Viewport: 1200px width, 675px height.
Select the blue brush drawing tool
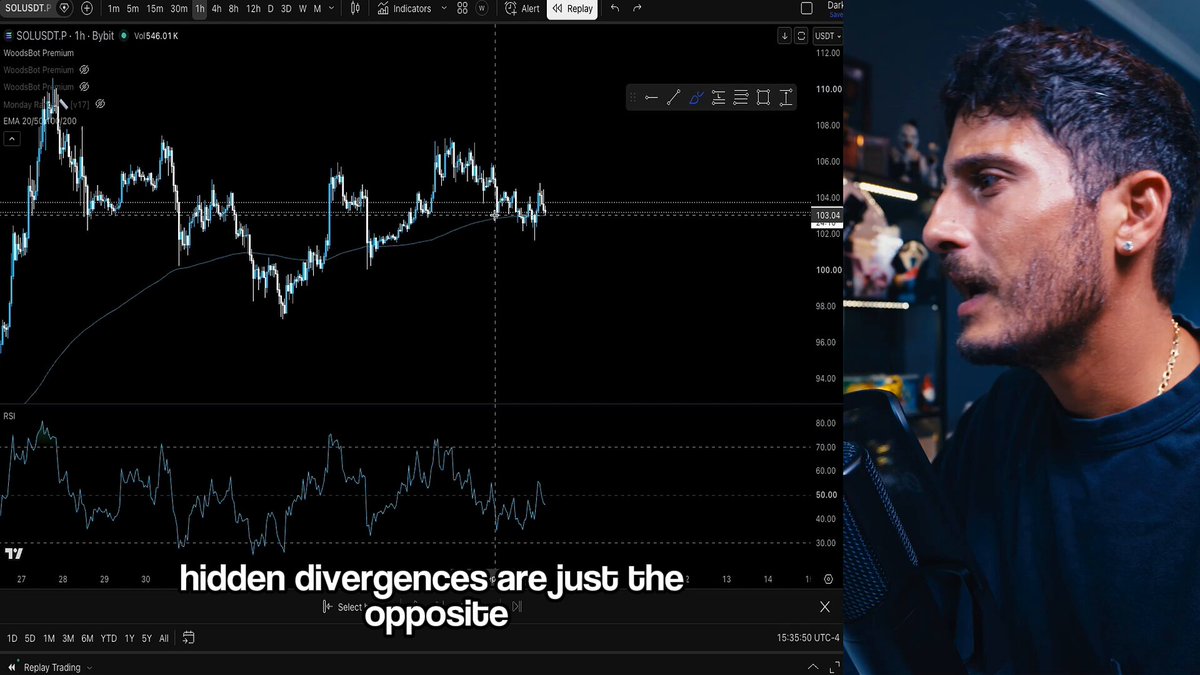[696, 97]
